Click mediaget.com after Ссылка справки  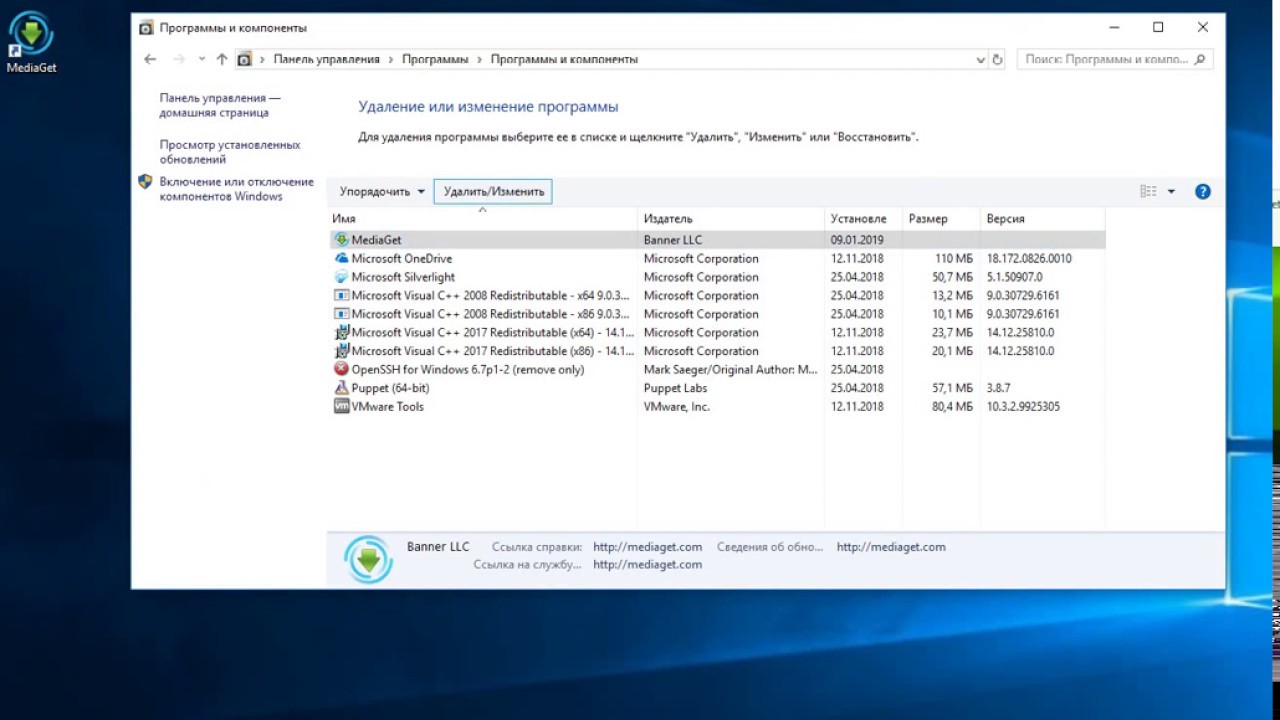pos(647,547)
